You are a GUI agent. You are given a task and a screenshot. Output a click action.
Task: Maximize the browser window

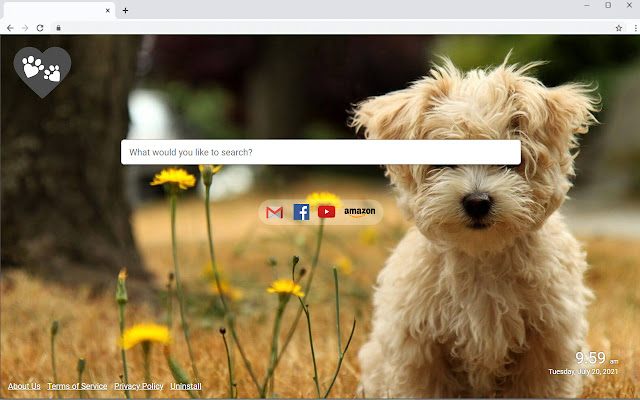608,5
